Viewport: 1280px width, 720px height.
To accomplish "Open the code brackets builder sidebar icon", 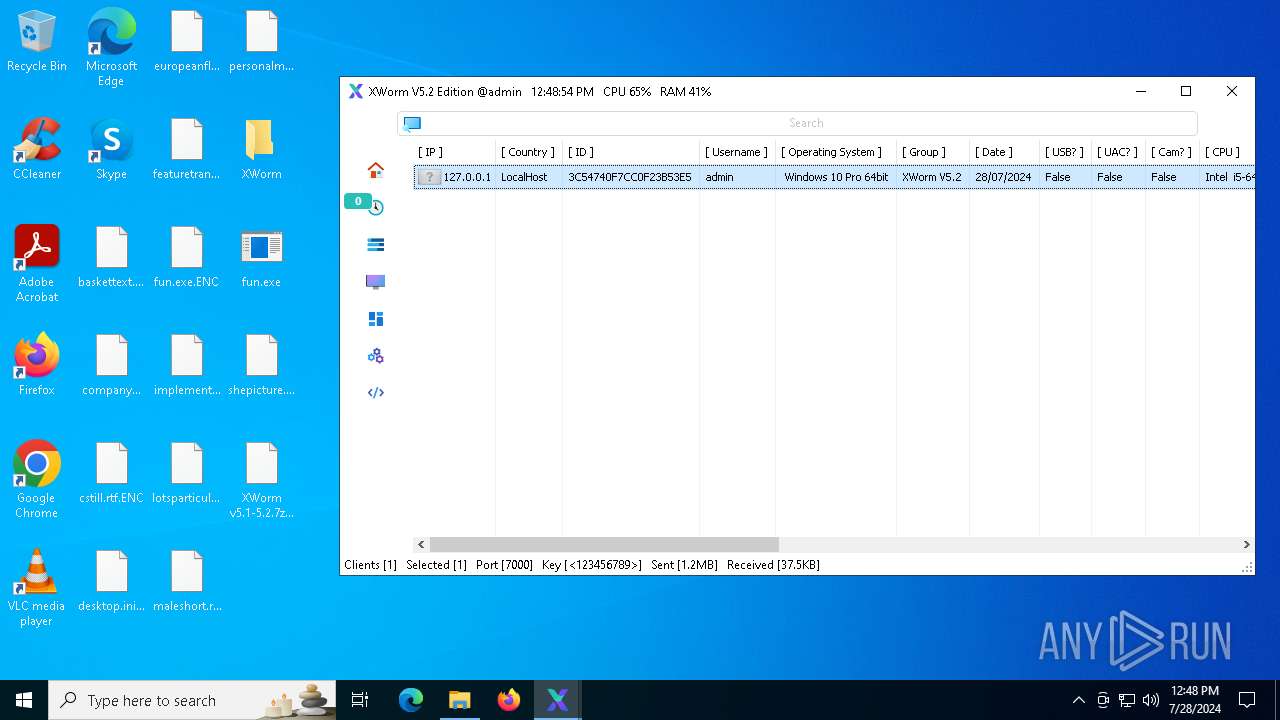I will 376,393.
